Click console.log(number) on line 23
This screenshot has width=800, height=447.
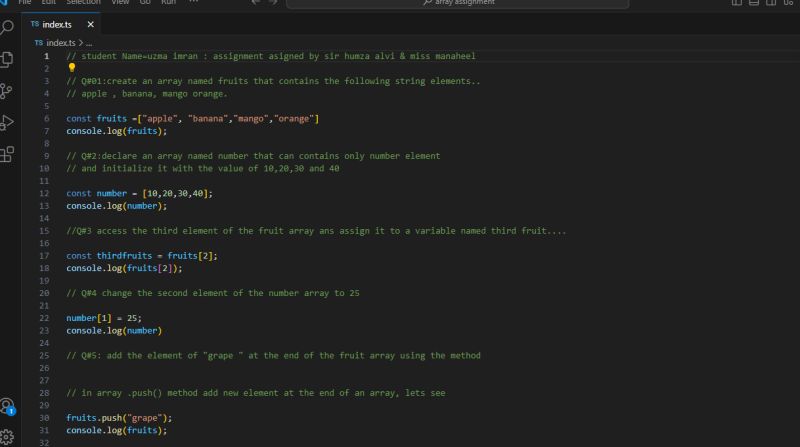point(114,331)
